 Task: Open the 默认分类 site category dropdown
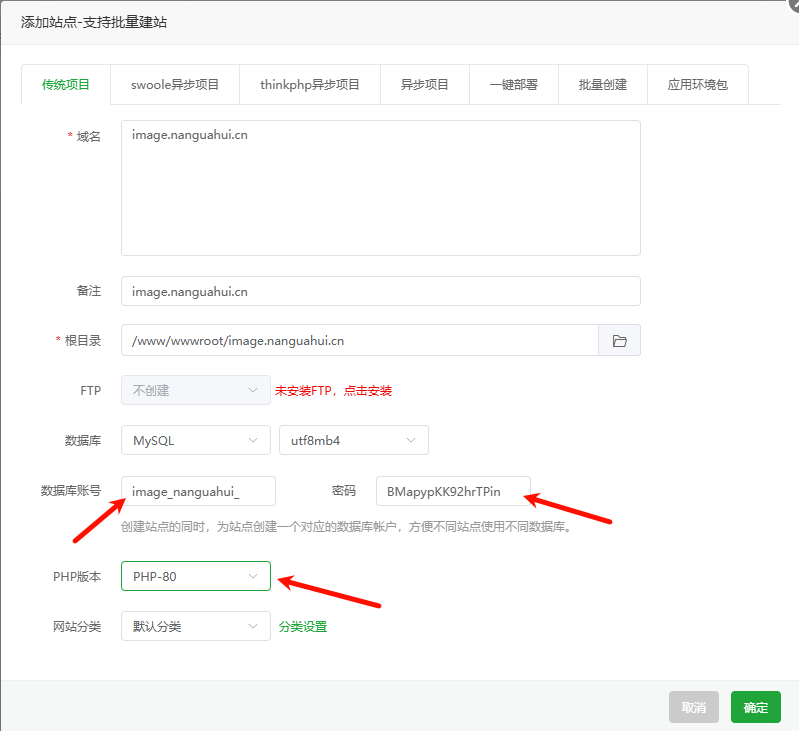195,627
